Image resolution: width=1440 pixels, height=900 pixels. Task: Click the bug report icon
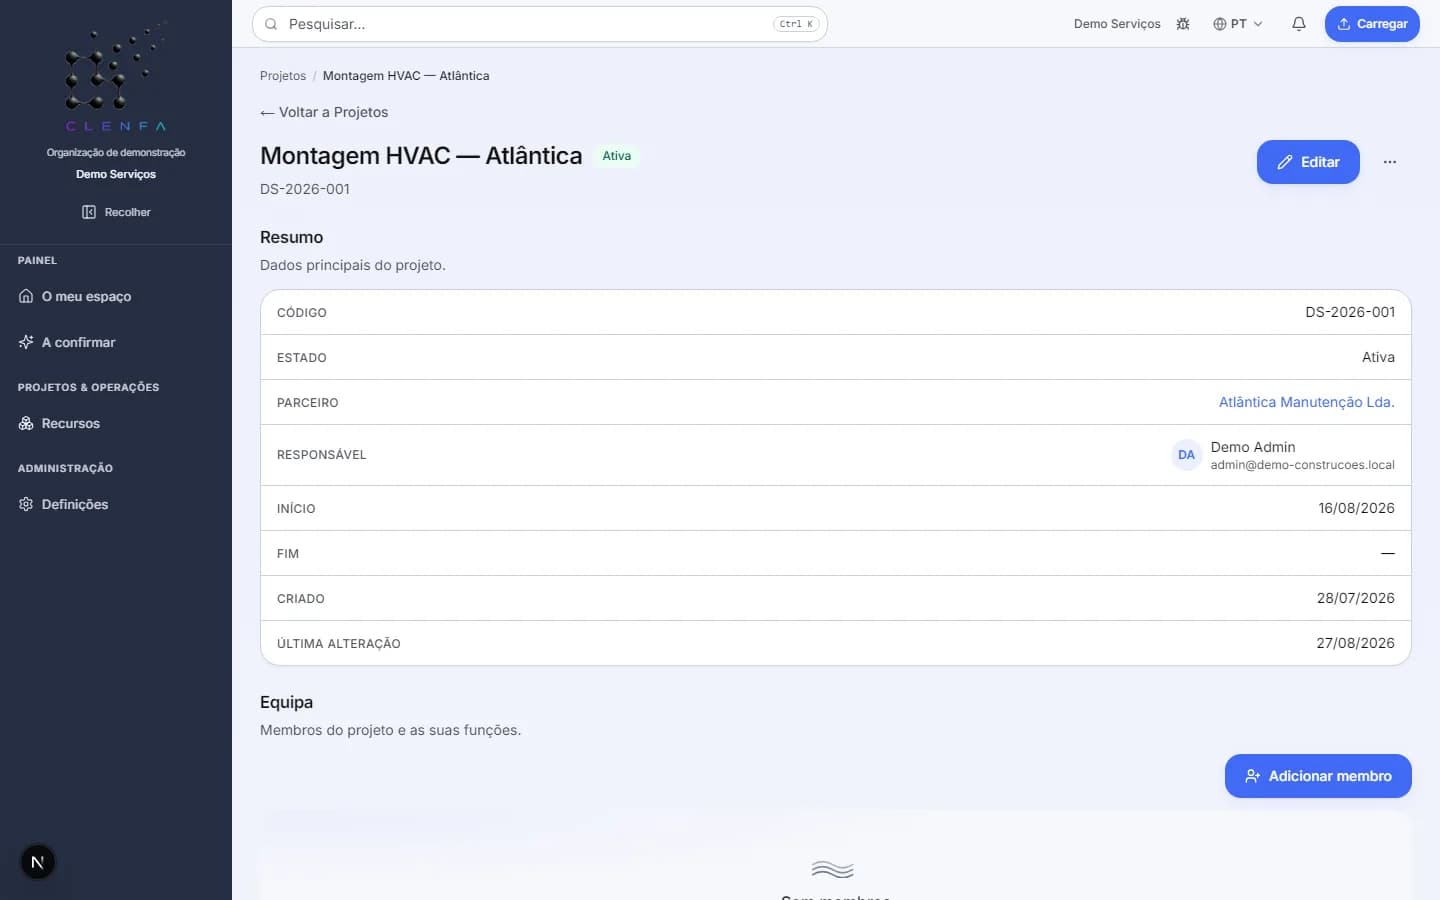pyautogui.click(x=1183, y=24)
